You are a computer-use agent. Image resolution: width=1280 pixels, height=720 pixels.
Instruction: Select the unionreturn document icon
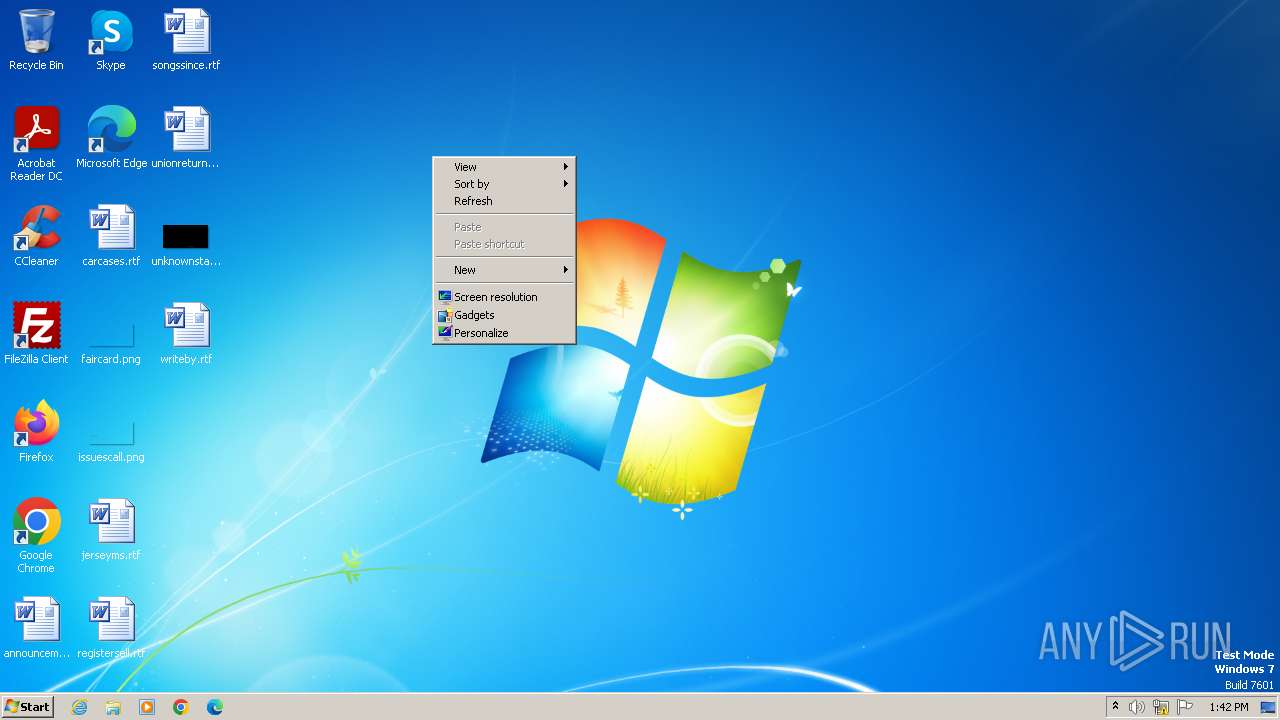point(186,138)
